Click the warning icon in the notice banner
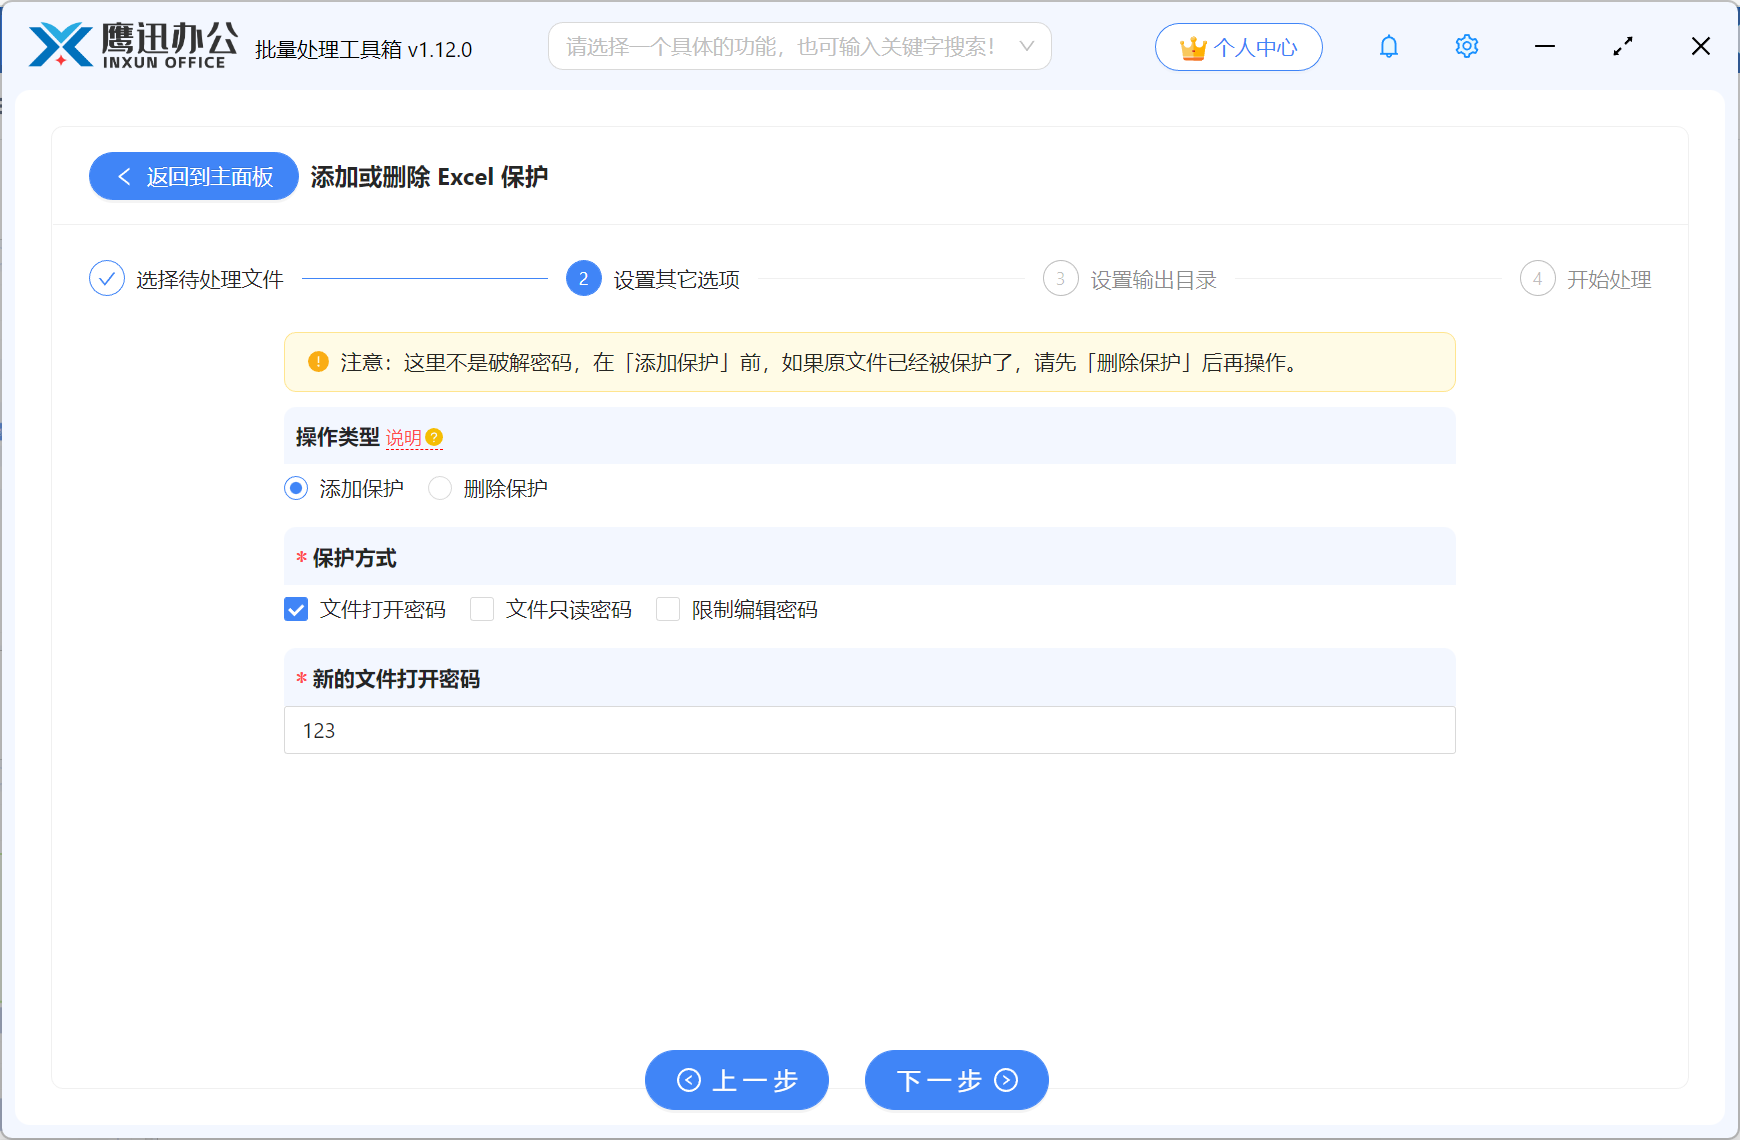The image size is (1740, 1140). tap(316, 362)
